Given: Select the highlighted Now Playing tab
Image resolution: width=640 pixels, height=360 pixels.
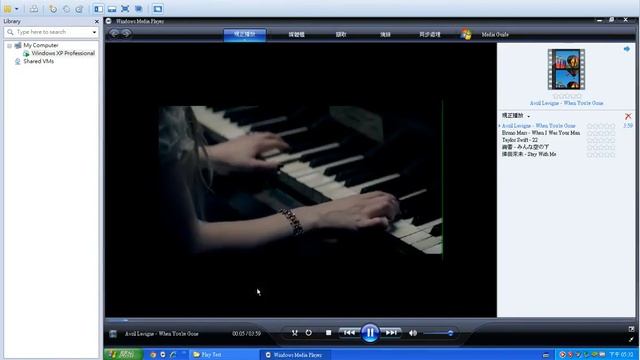Looking at the screenshot, I should (x=244, y=35).
